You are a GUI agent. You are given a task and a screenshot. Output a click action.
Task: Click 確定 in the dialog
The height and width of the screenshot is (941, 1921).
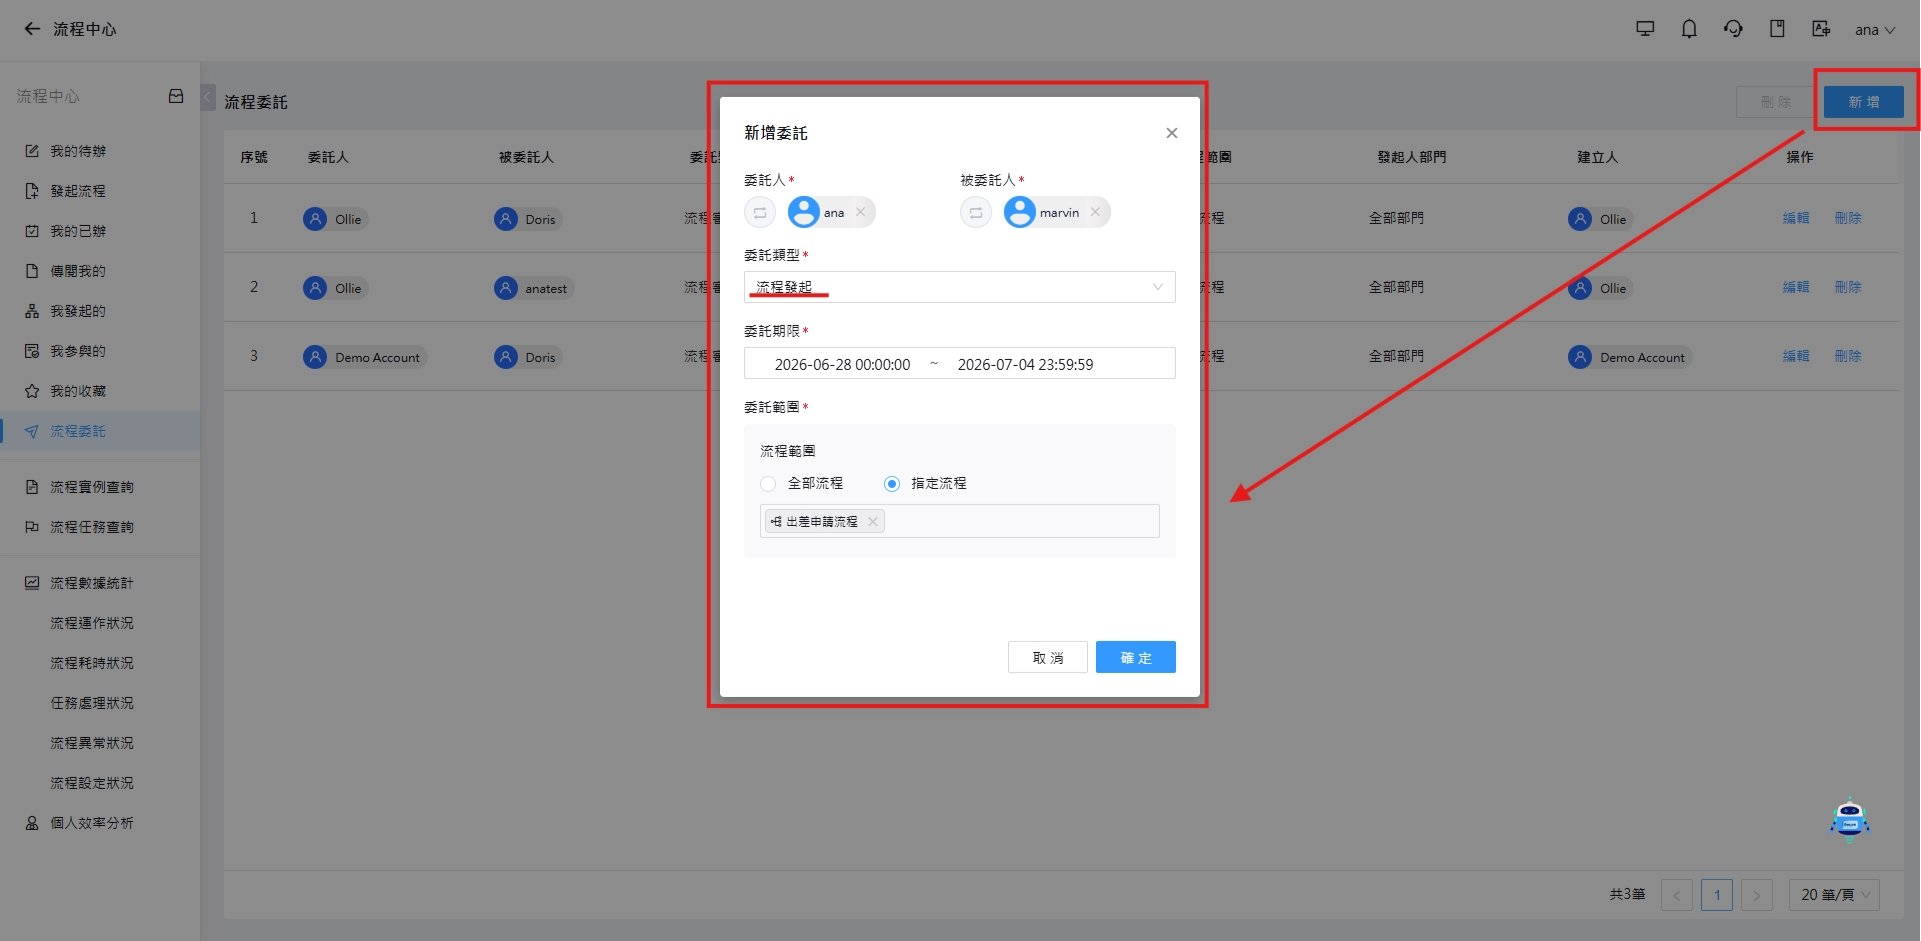[x=1136, y=657]
